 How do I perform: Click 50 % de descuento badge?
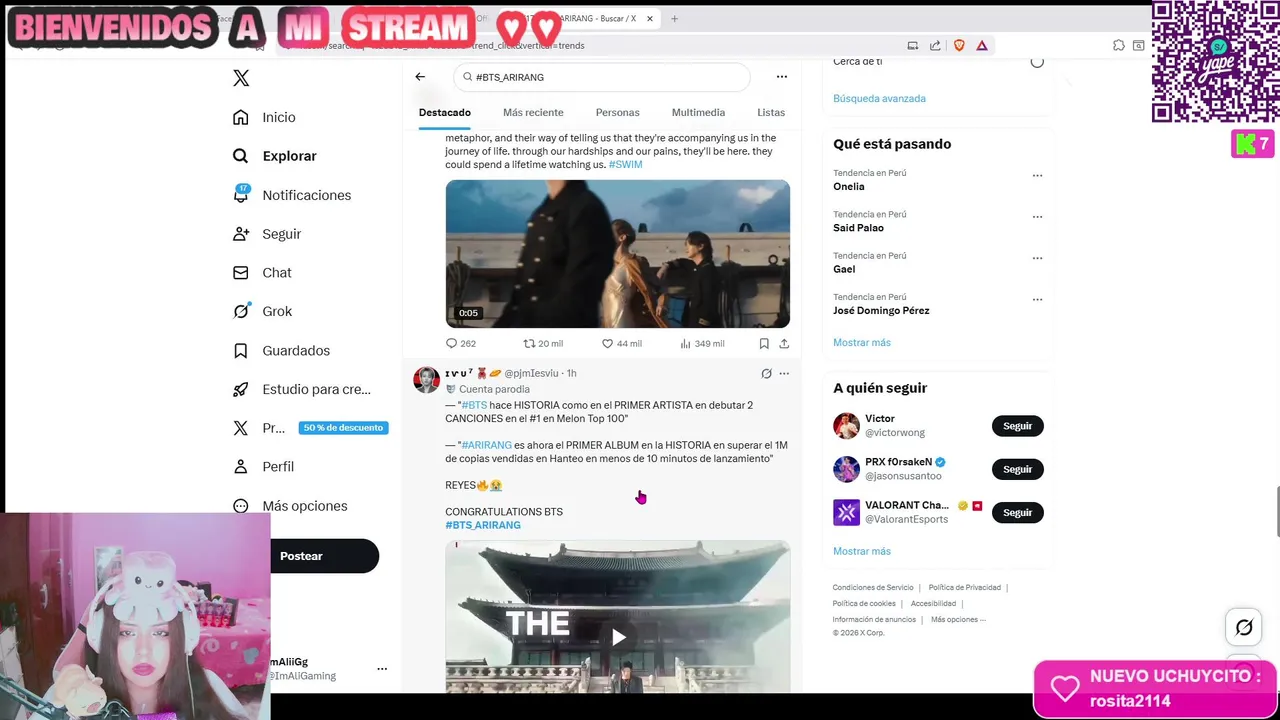[343, 428]
